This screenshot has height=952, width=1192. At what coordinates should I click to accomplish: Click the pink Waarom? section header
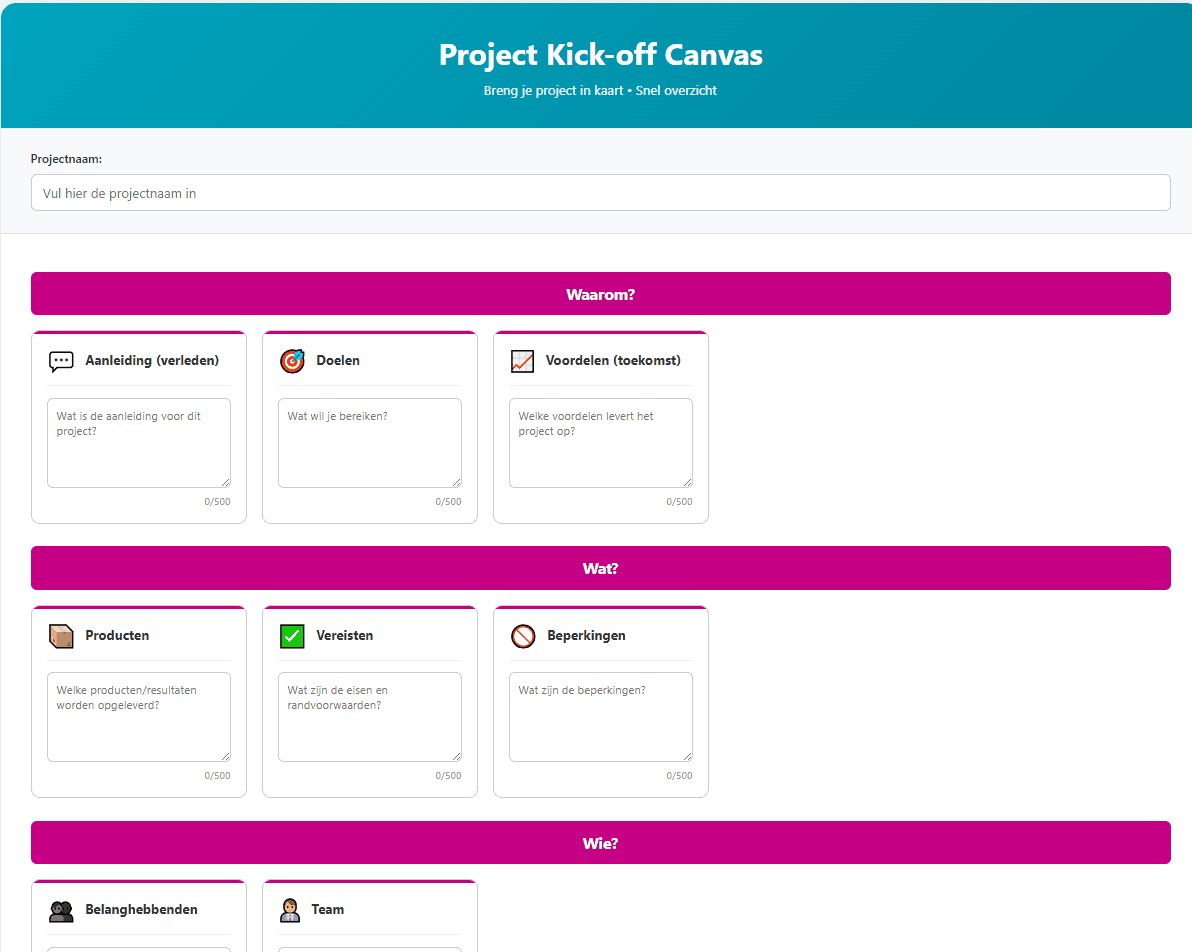click(x=600, y=293)
